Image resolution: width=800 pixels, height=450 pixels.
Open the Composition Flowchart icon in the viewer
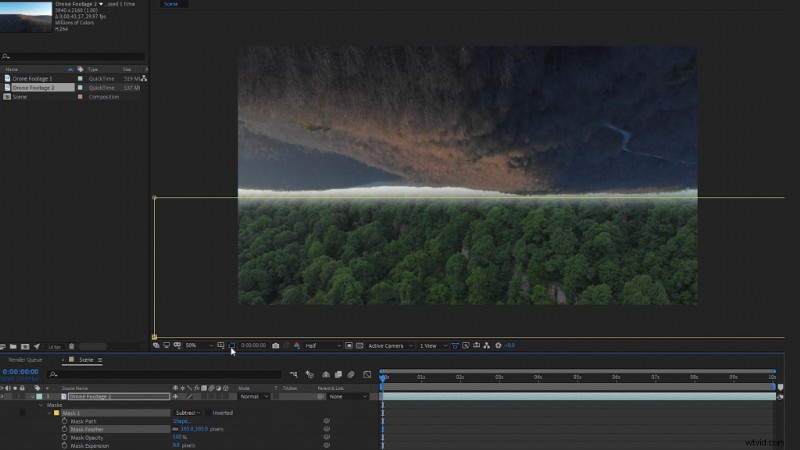487,345
